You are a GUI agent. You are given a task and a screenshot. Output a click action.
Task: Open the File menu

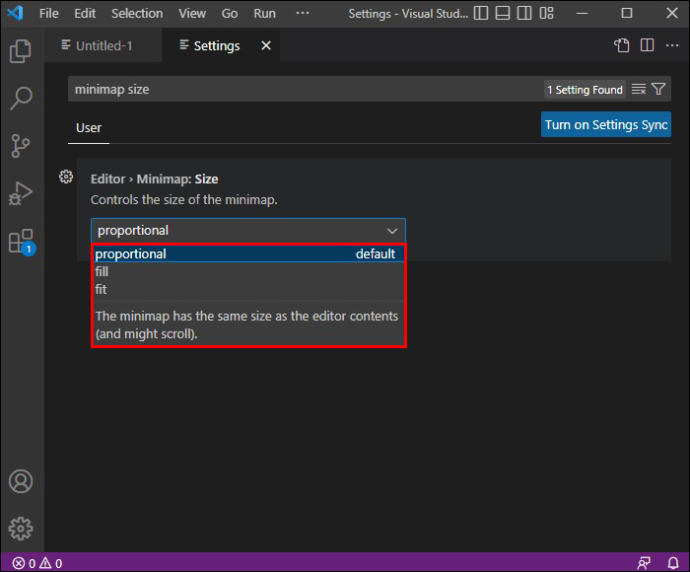click(49, 14)
